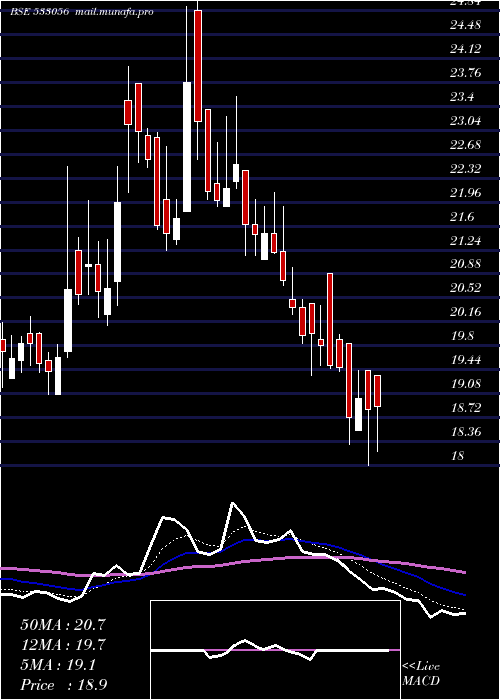500x700 pixels.
Task: Click the 19.08 price axis label
Action: point(466,384)
